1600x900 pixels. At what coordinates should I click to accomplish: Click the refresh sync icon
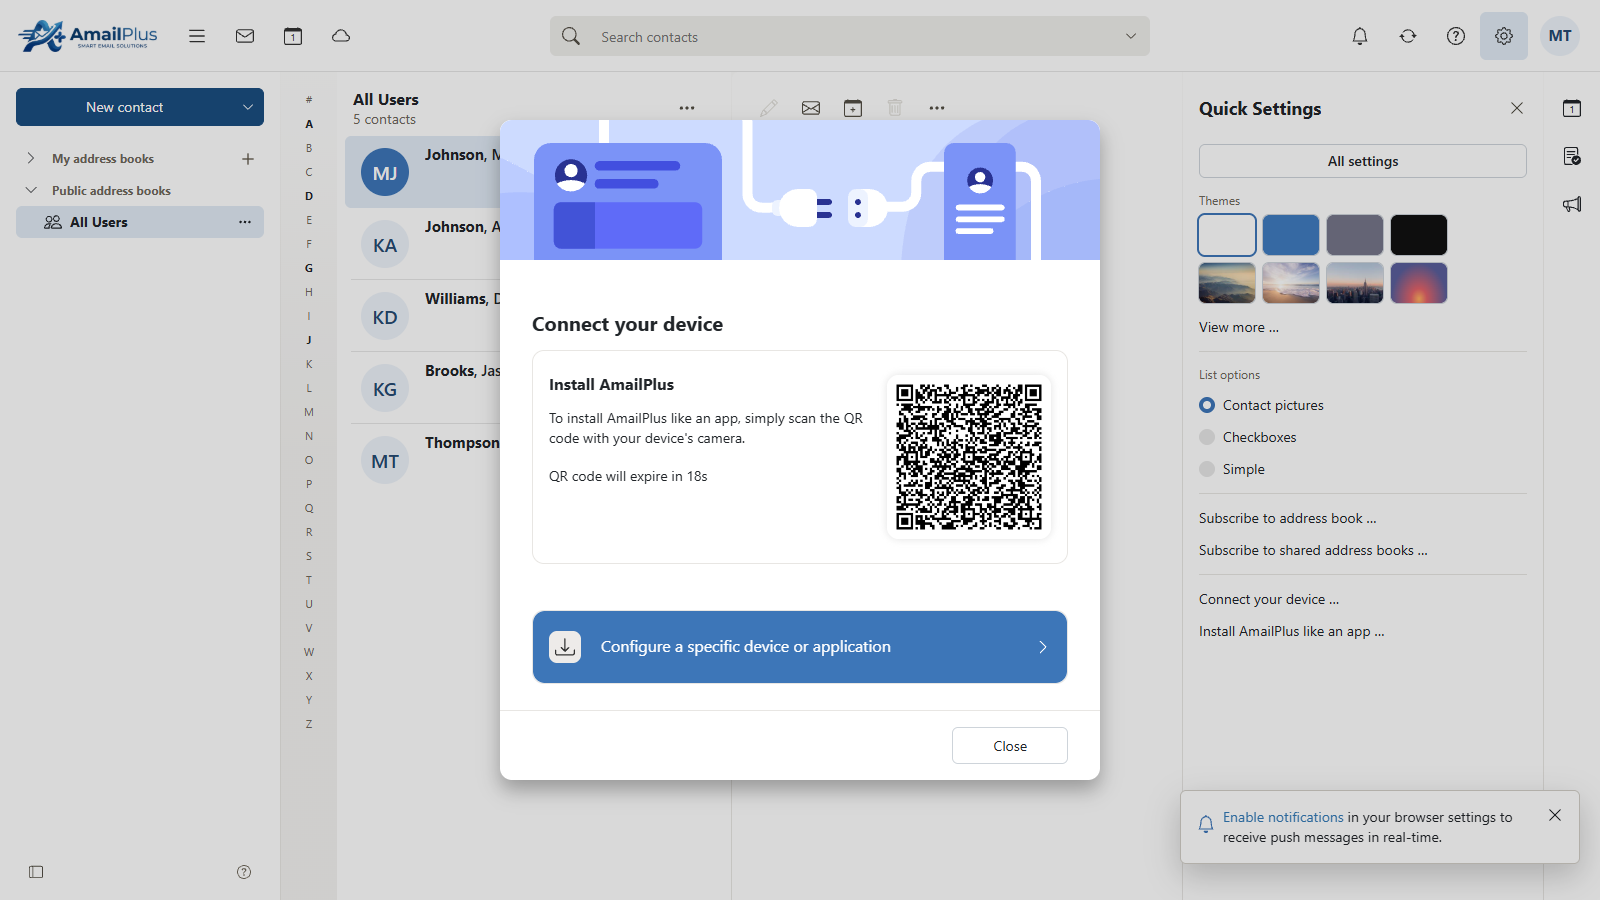pos(1408,36)
